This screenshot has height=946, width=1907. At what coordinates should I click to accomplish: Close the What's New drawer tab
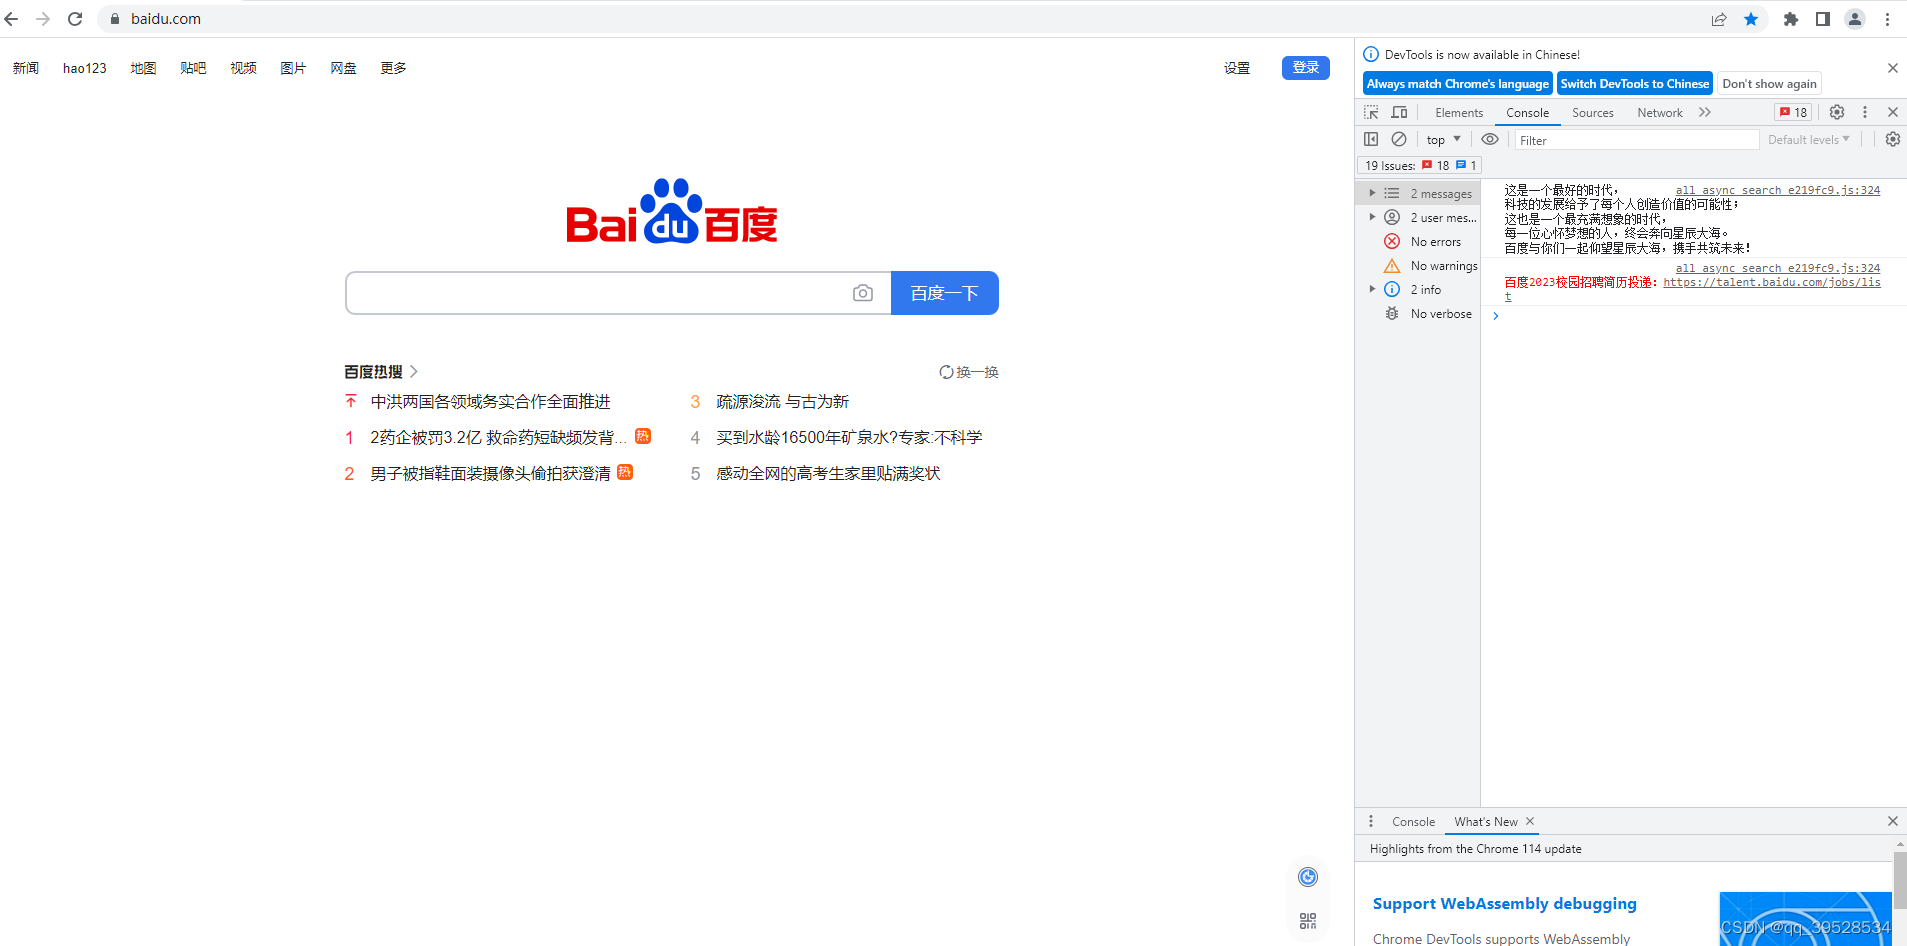(x=1530, y=821)
